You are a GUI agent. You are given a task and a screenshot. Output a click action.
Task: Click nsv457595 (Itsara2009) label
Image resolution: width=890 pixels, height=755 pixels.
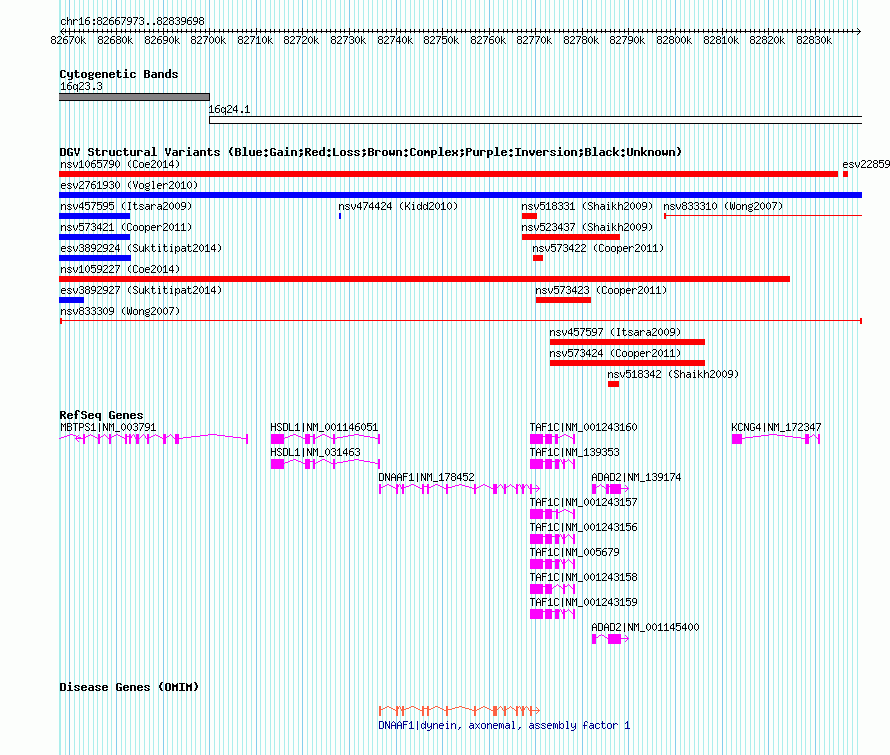pos(126,206)
